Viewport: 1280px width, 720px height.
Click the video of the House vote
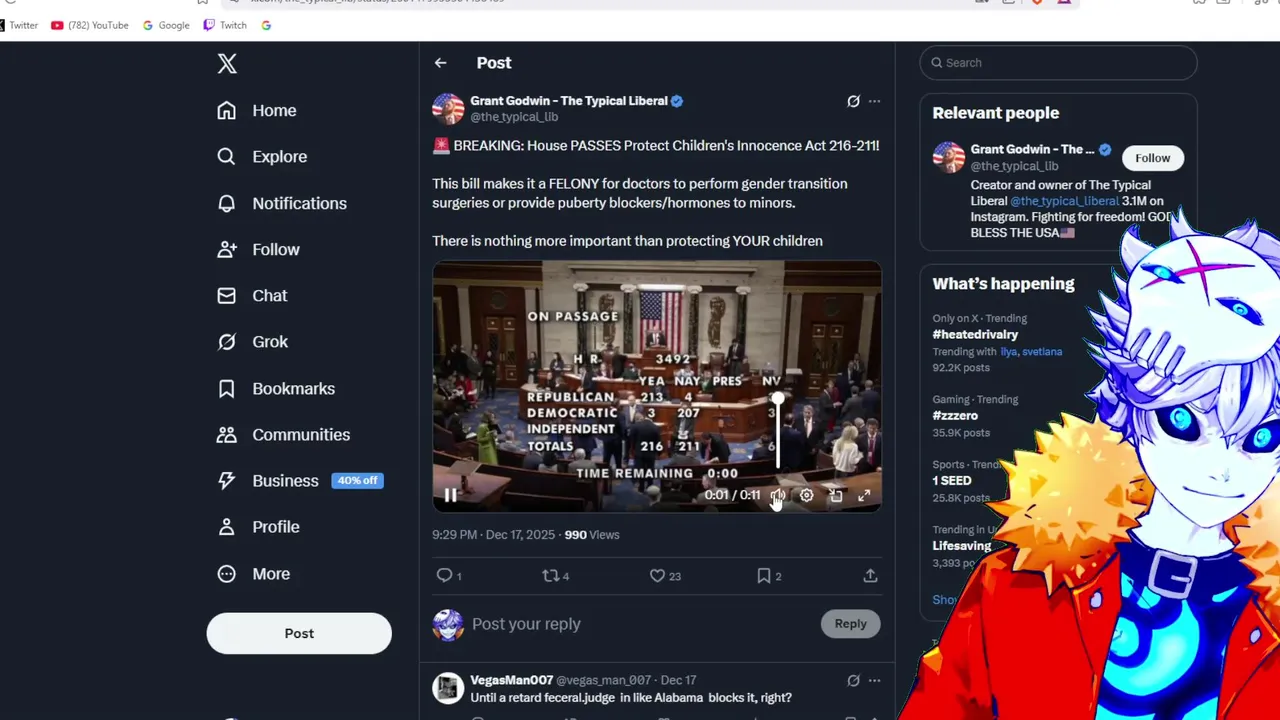coord(657,386)
